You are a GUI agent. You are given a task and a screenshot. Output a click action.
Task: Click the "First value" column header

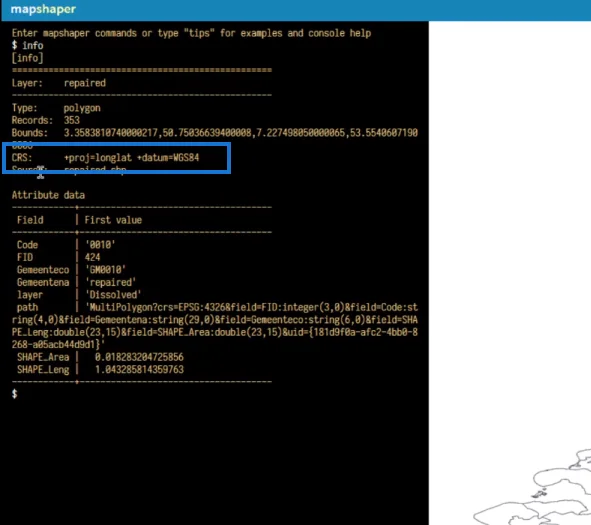tap(113, 220)
